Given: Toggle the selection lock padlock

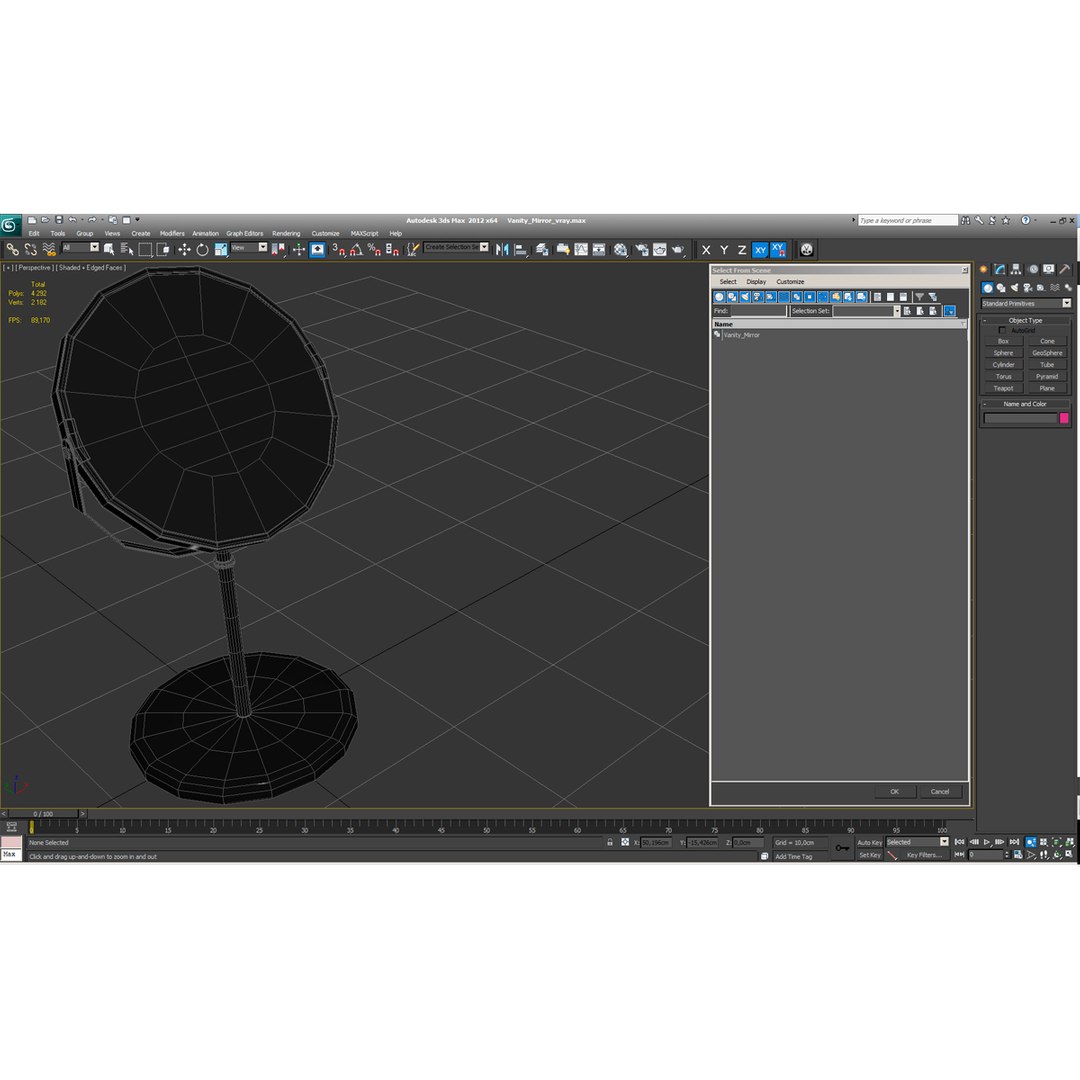Looking at the screenshot, I should pos(610,842).
